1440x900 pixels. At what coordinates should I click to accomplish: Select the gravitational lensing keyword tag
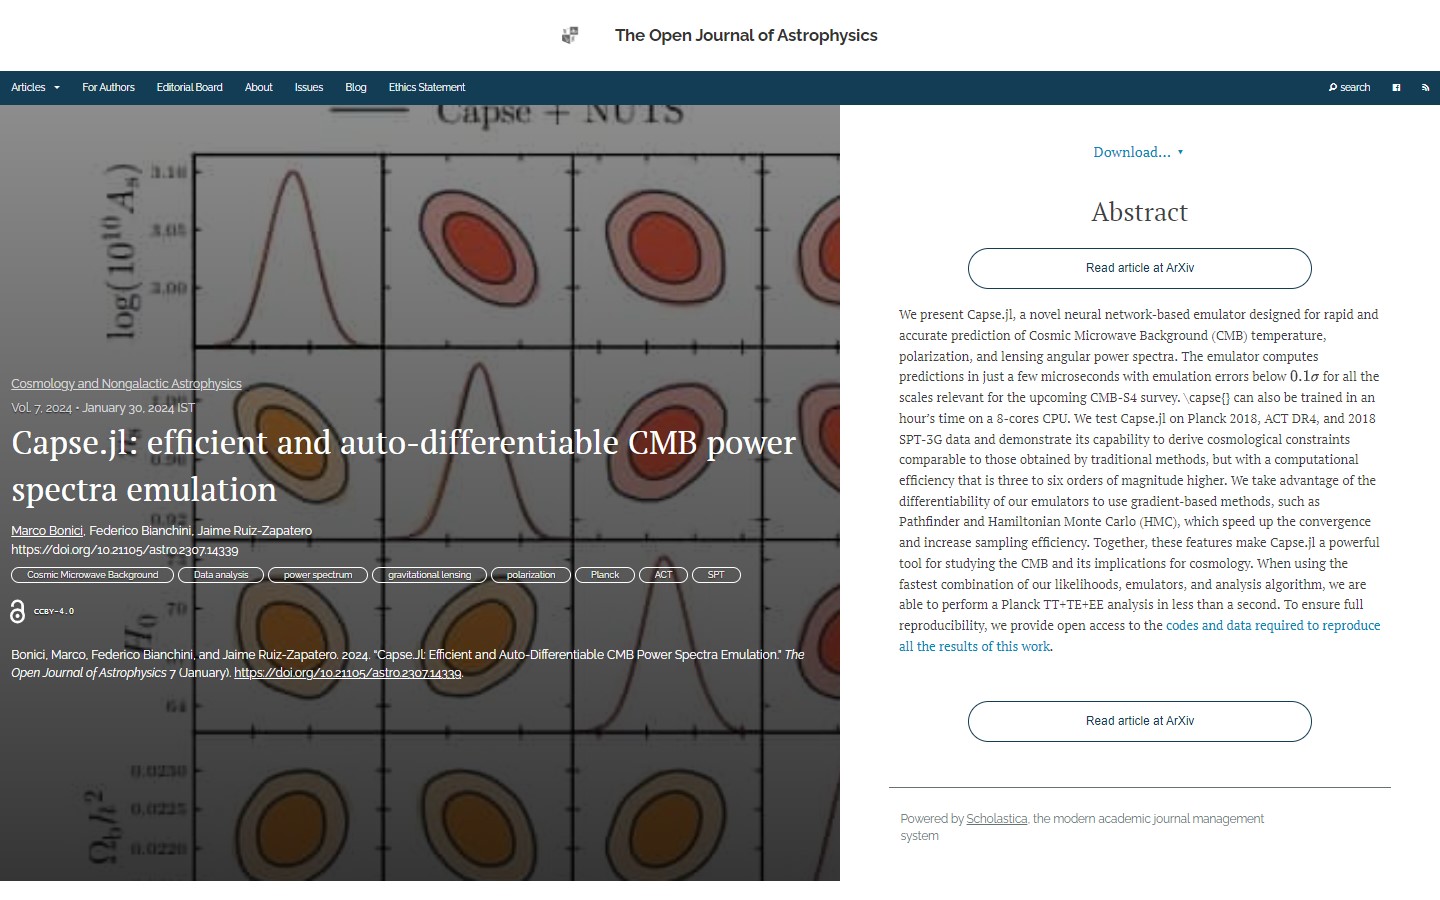(x=429, y=575)
